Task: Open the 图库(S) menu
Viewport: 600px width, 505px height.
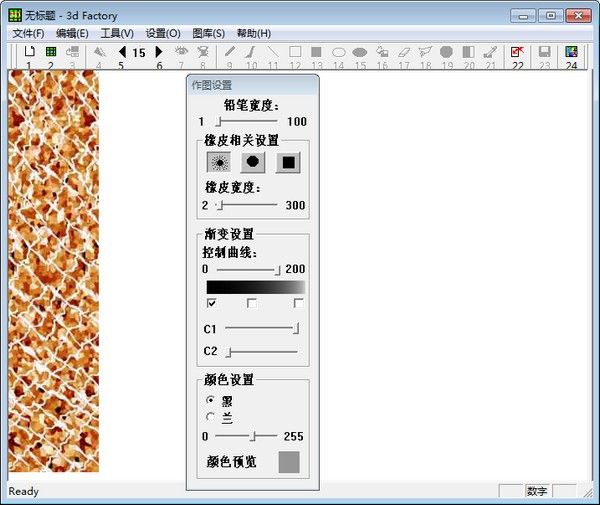Action: point(209,34)
